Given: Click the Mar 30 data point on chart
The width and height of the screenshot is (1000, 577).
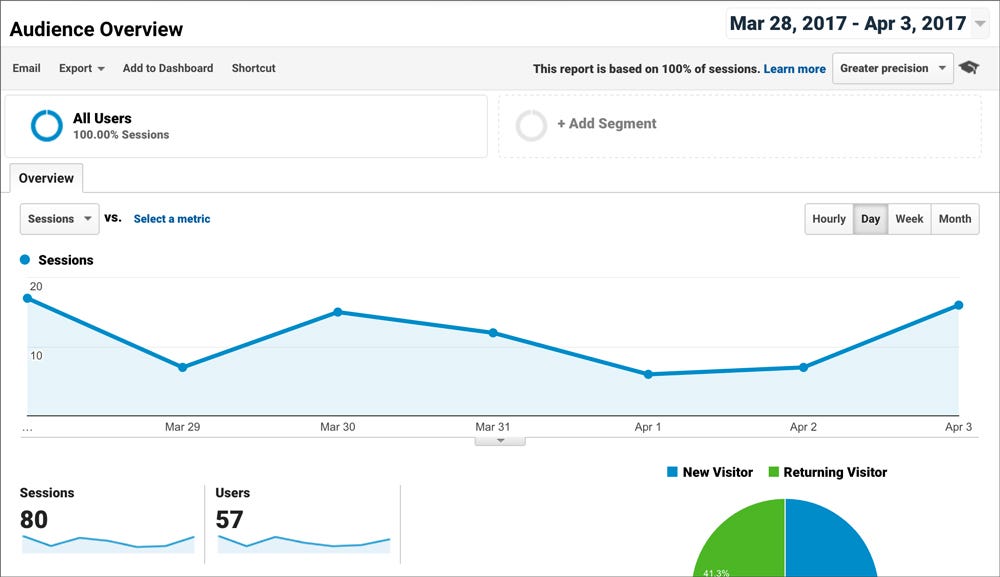Looking at the screenshot, I should 338,312.
